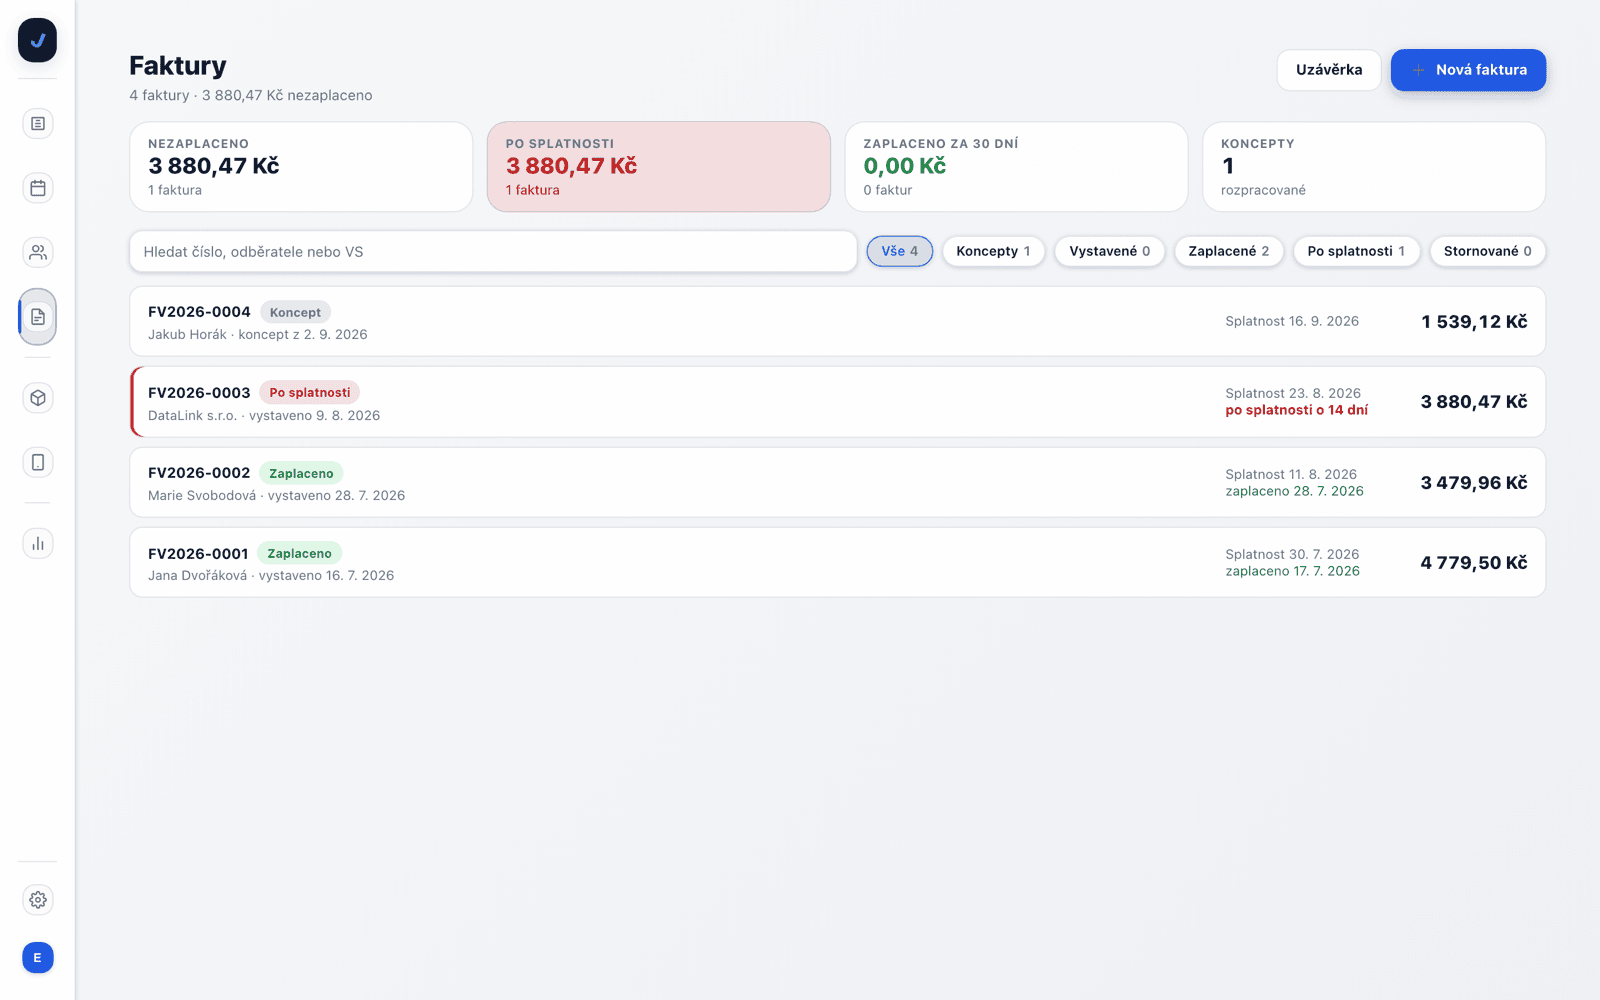Click 'Jana Dvořáková · vystaveno 16. 7. 2026'
This screenshot has height=1000, width=1600.
271,575
